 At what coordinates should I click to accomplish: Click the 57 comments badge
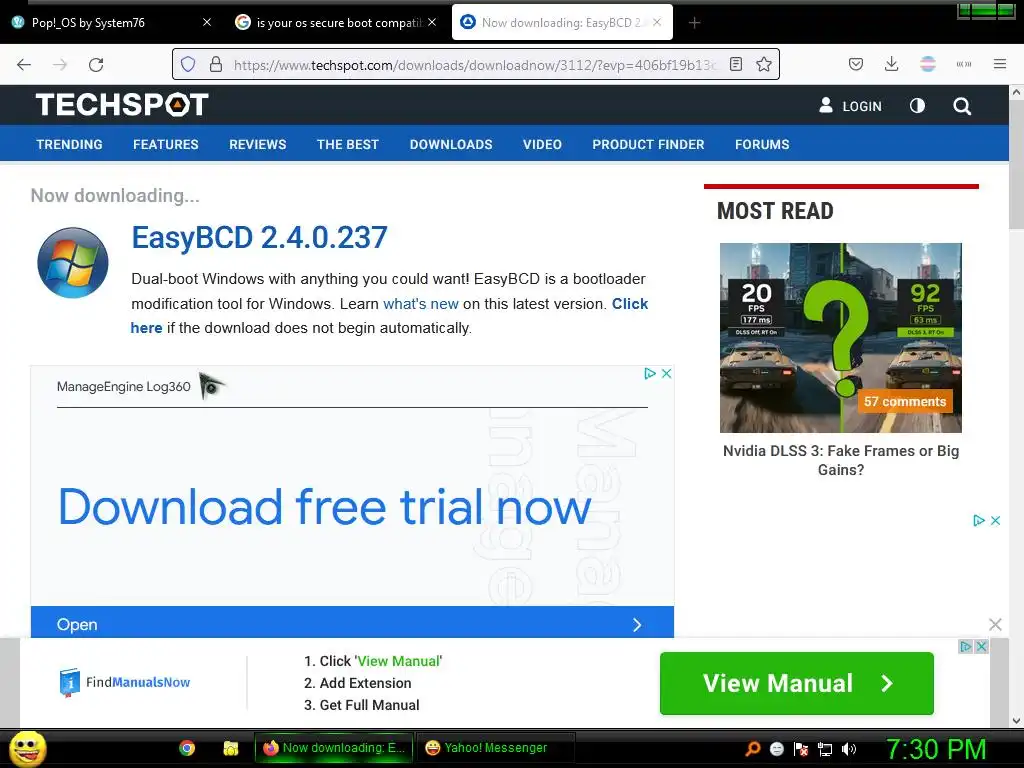coord(904,402)
